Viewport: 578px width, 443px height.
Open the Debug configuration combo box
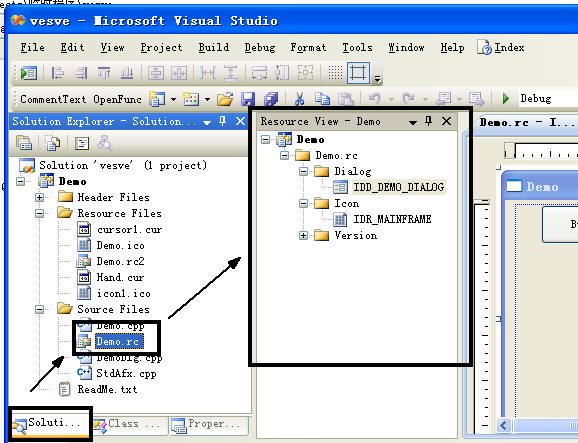(x=548, y=99)
